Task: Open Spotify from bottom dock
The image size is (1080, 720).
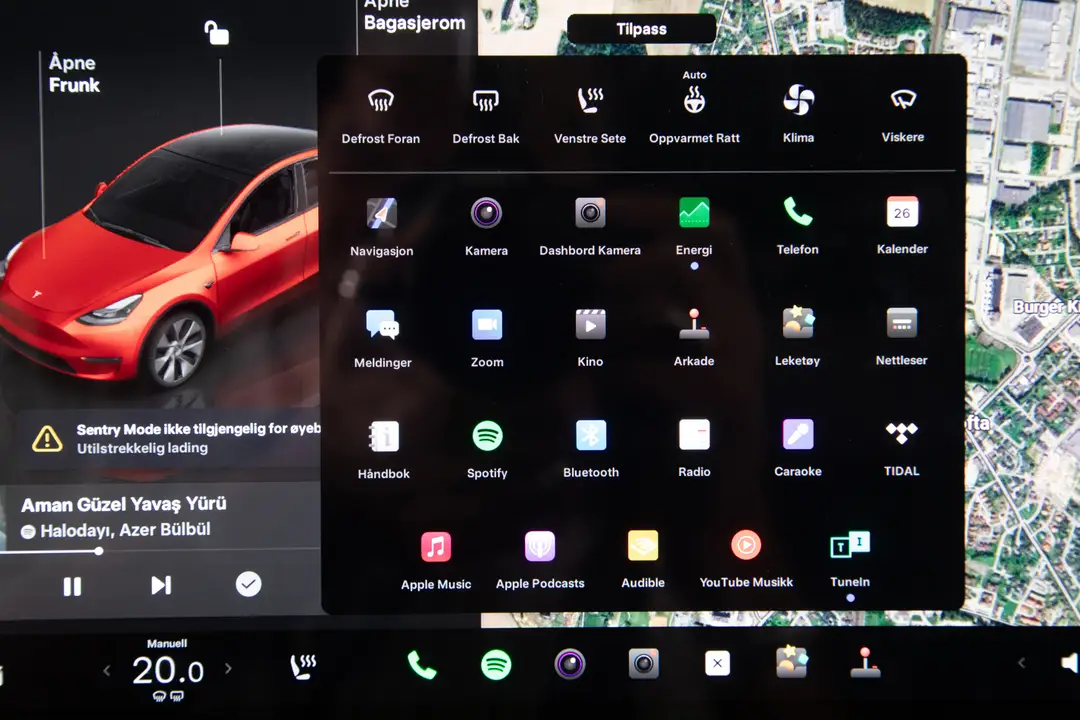Action: pos(496,665)
